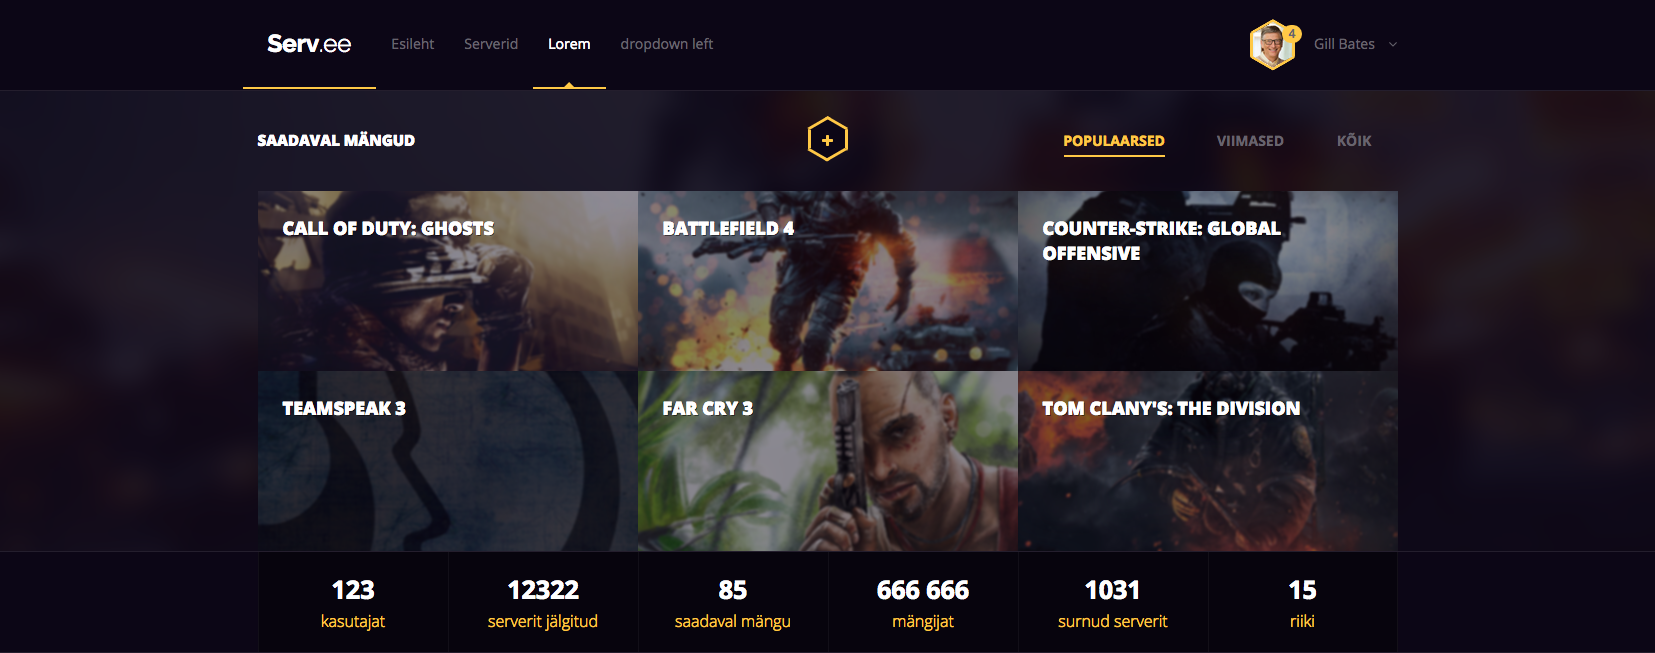Viewport: 1655px width, 653px height.
Task: Choose the Far Cry 3 tile
Action: pos(828,461)
